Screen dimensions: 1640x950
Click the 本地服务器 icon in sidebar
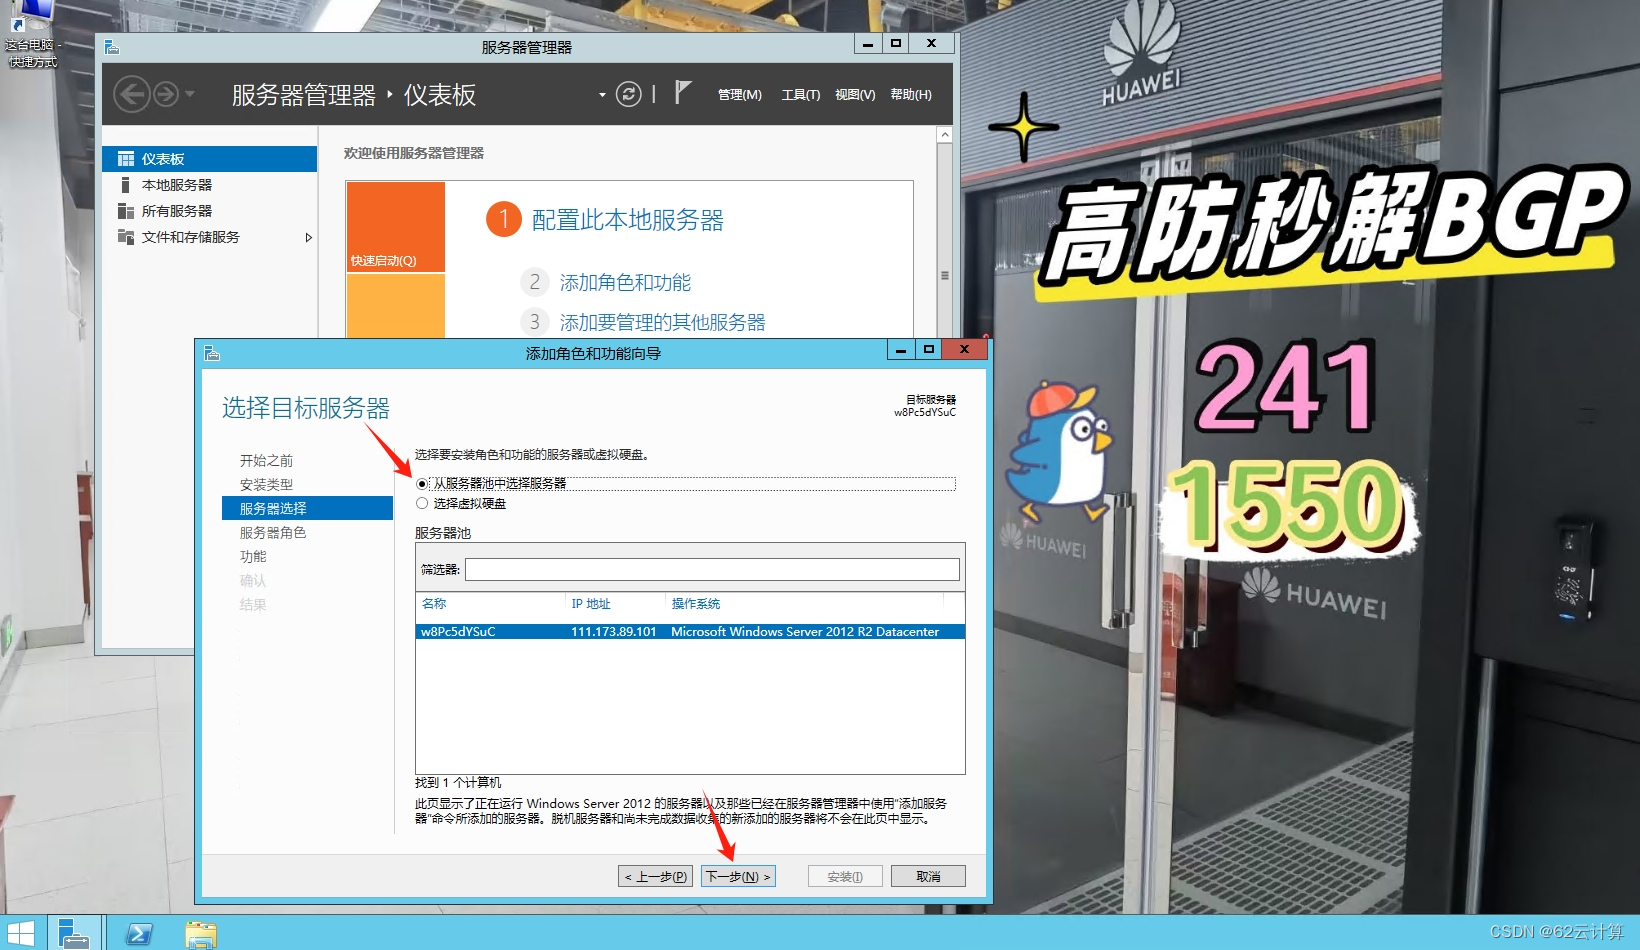(125, 185)
